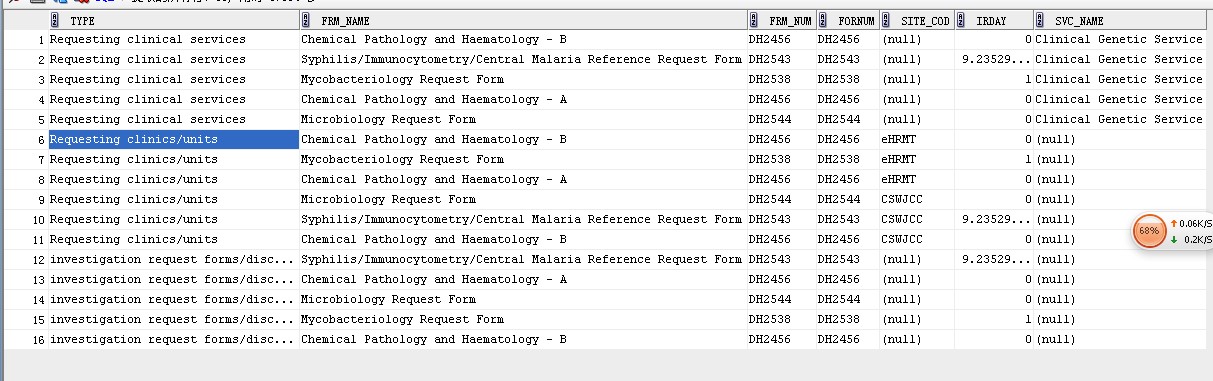Click 'Clinical Genetic Service' in row 4
Viewport: 1213px width, 381px height.
coord(1119,100)
